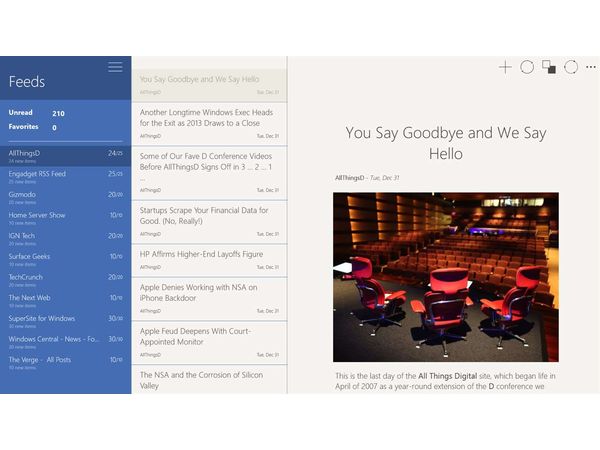Click AllThingsD source under article title
600x450 pixels.
[x=349, y=178]
